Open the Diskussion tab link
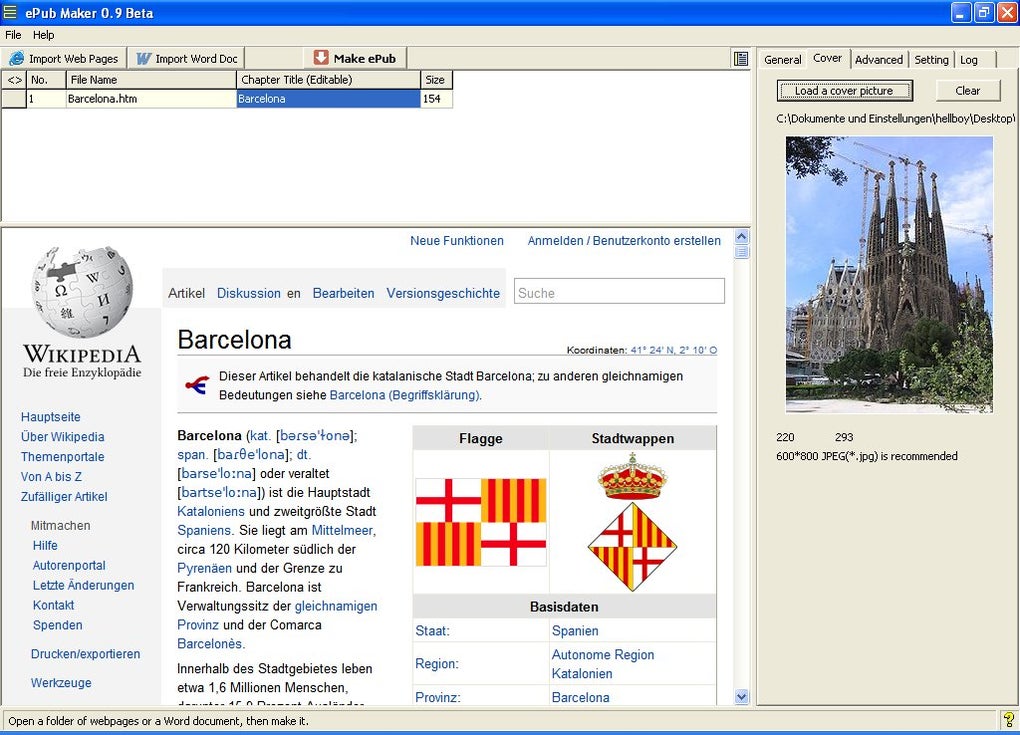This screenshot has width=1020, height=735. coord(248,293)
